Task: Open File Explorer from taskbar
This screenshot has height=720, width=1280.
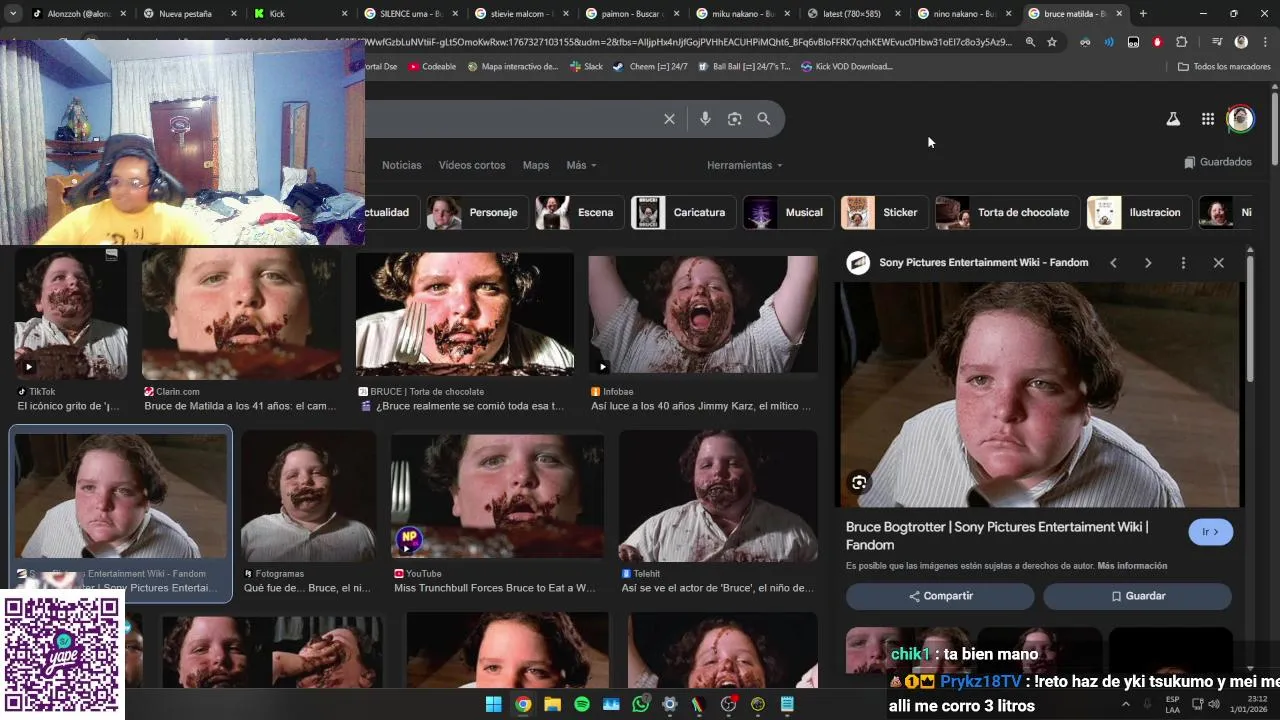Action: 552,704
